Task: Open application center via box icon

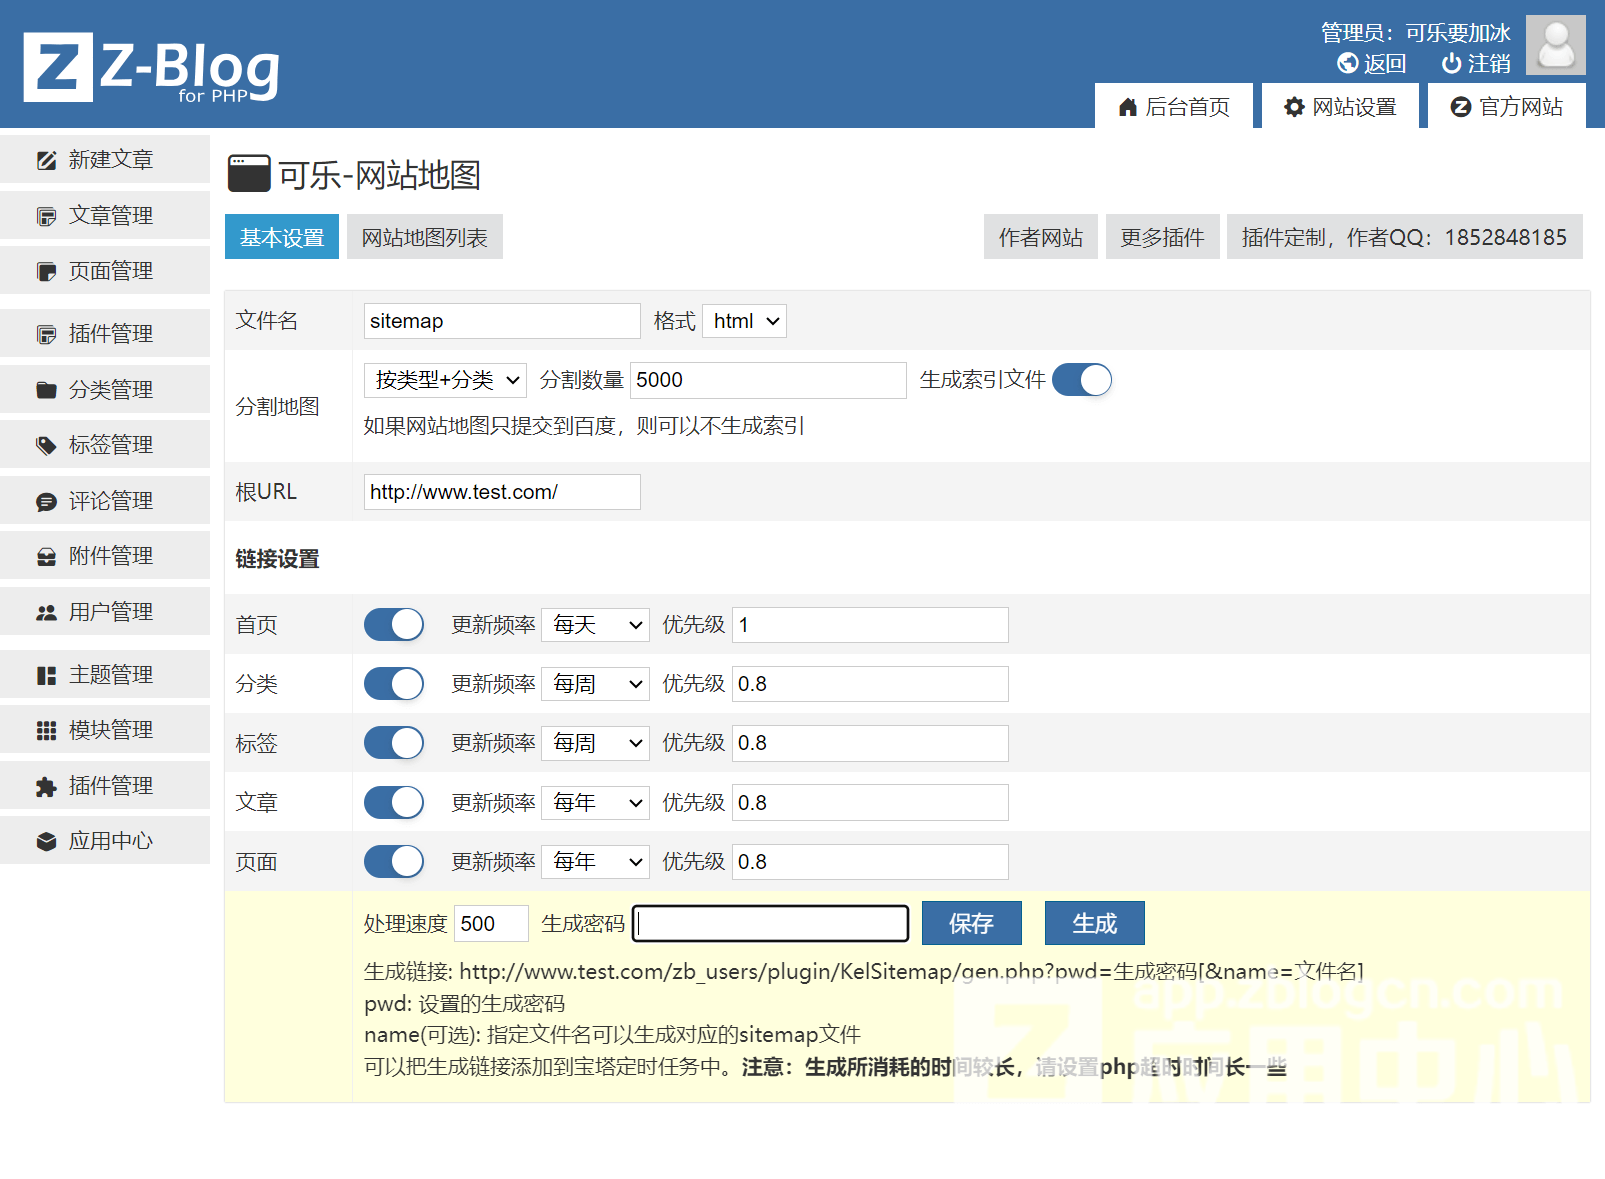Action: pos(46,842)
